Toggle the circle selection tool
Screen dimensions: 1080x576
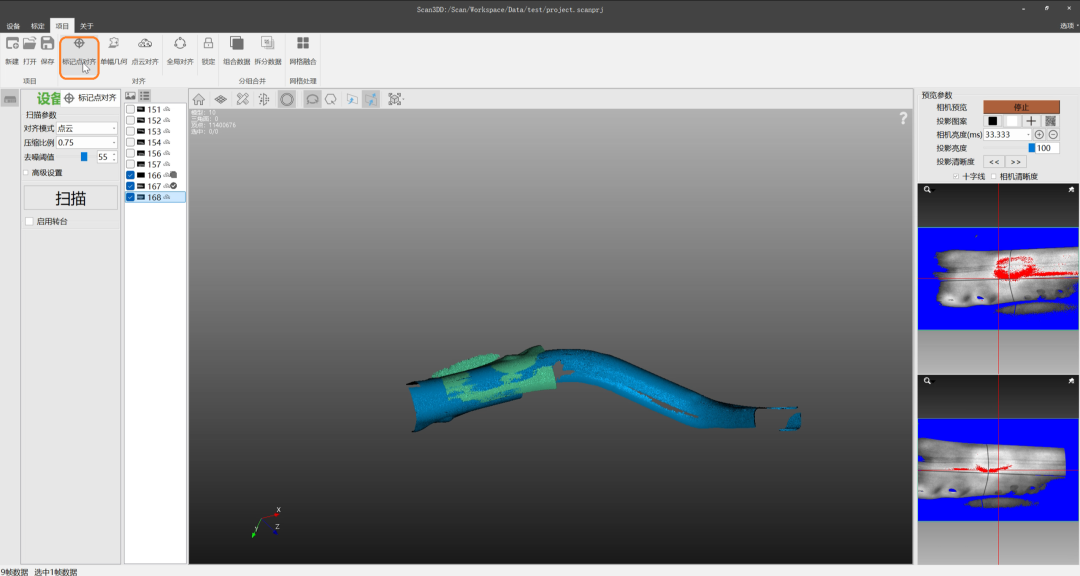(287, 99)
